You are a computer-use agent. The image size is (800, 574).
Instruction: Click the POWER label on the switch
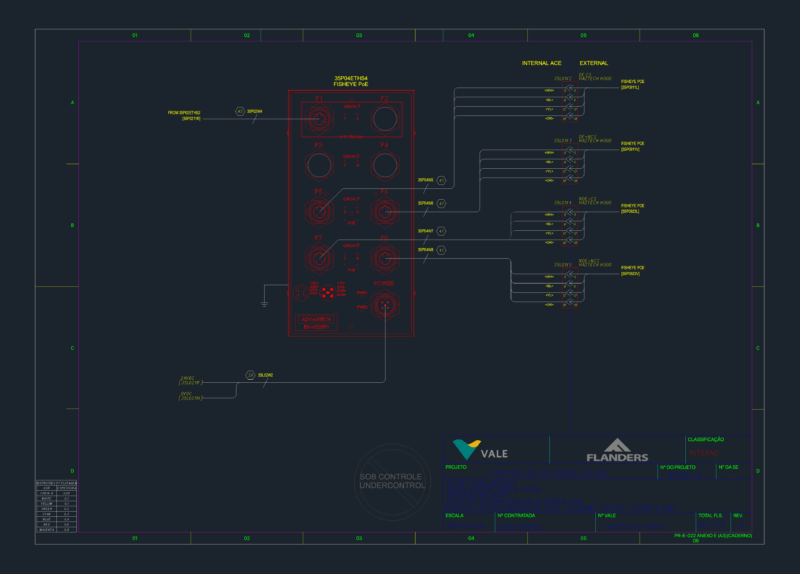click(384, 283)
